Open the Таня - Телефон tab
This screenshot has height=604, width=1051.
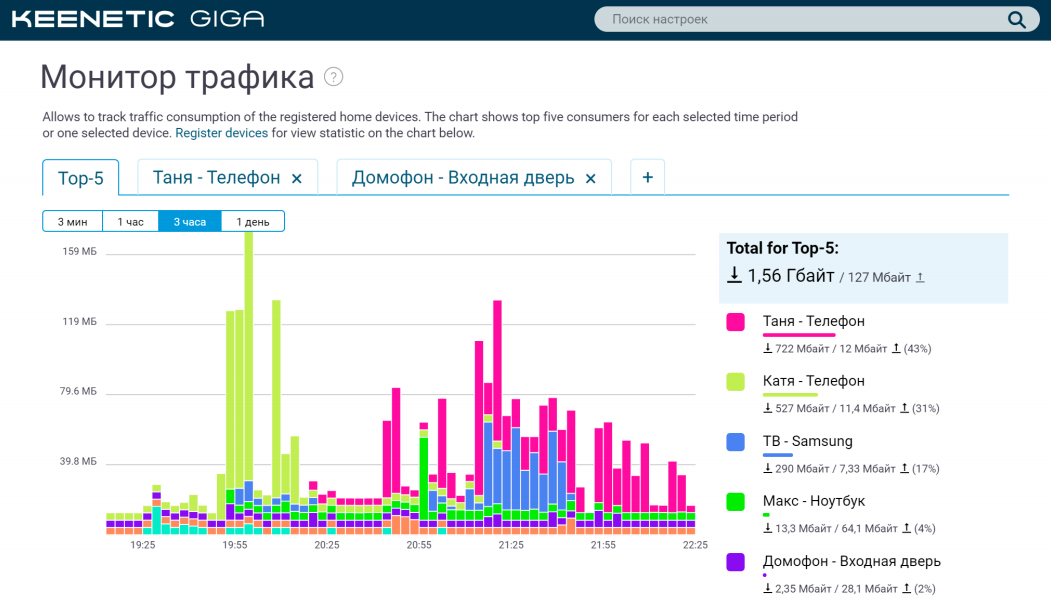pyautogui.click(x=216, y=178)
